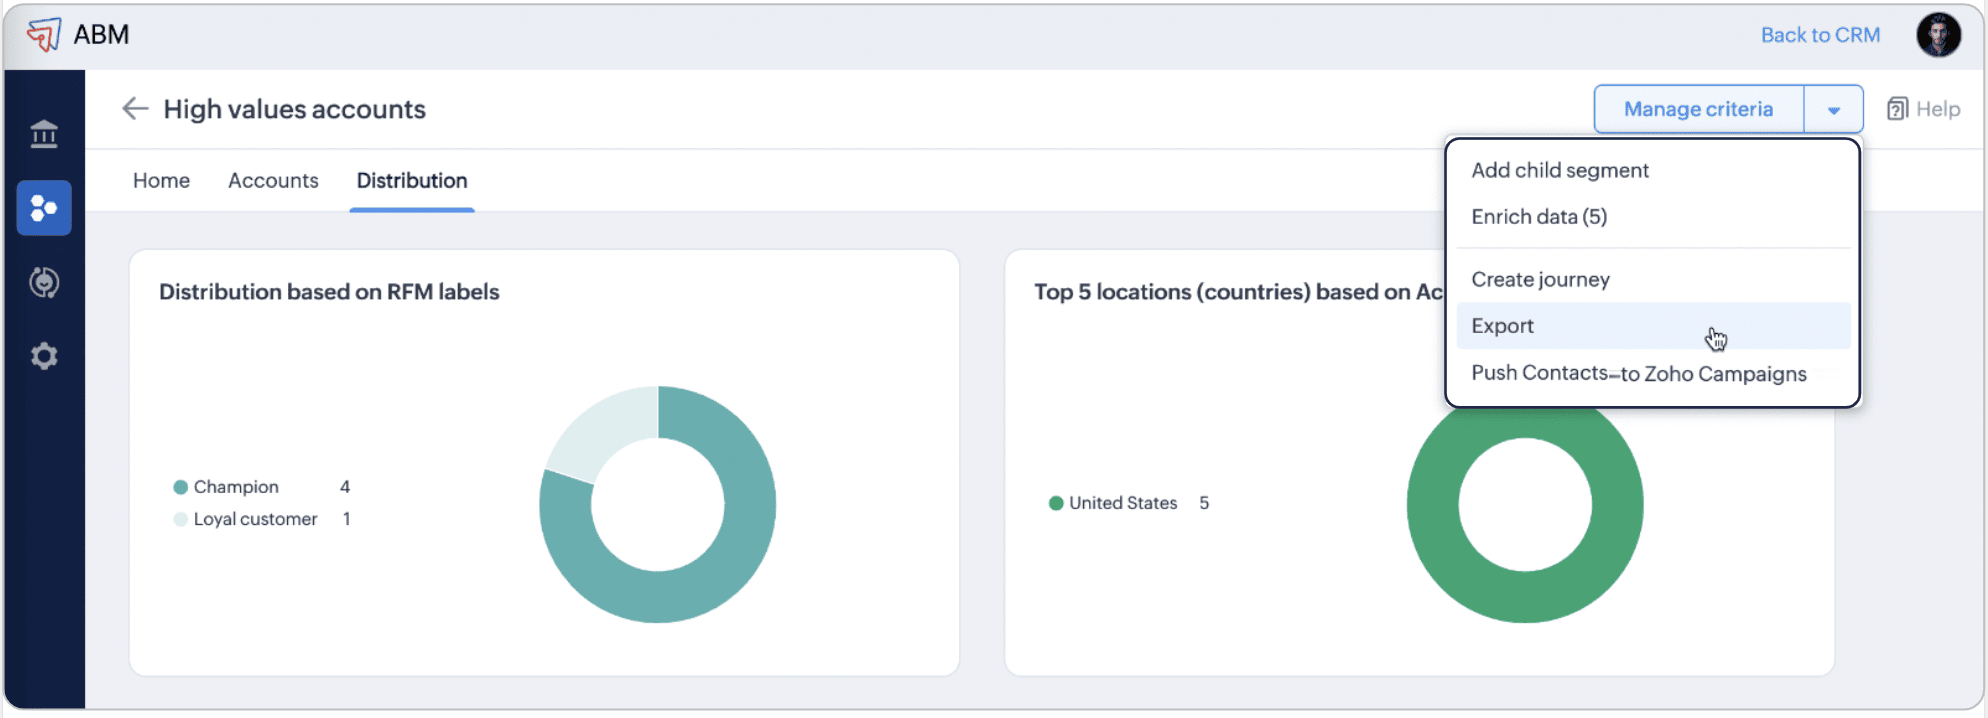Click the Champion legend color dot

[181, 487]
